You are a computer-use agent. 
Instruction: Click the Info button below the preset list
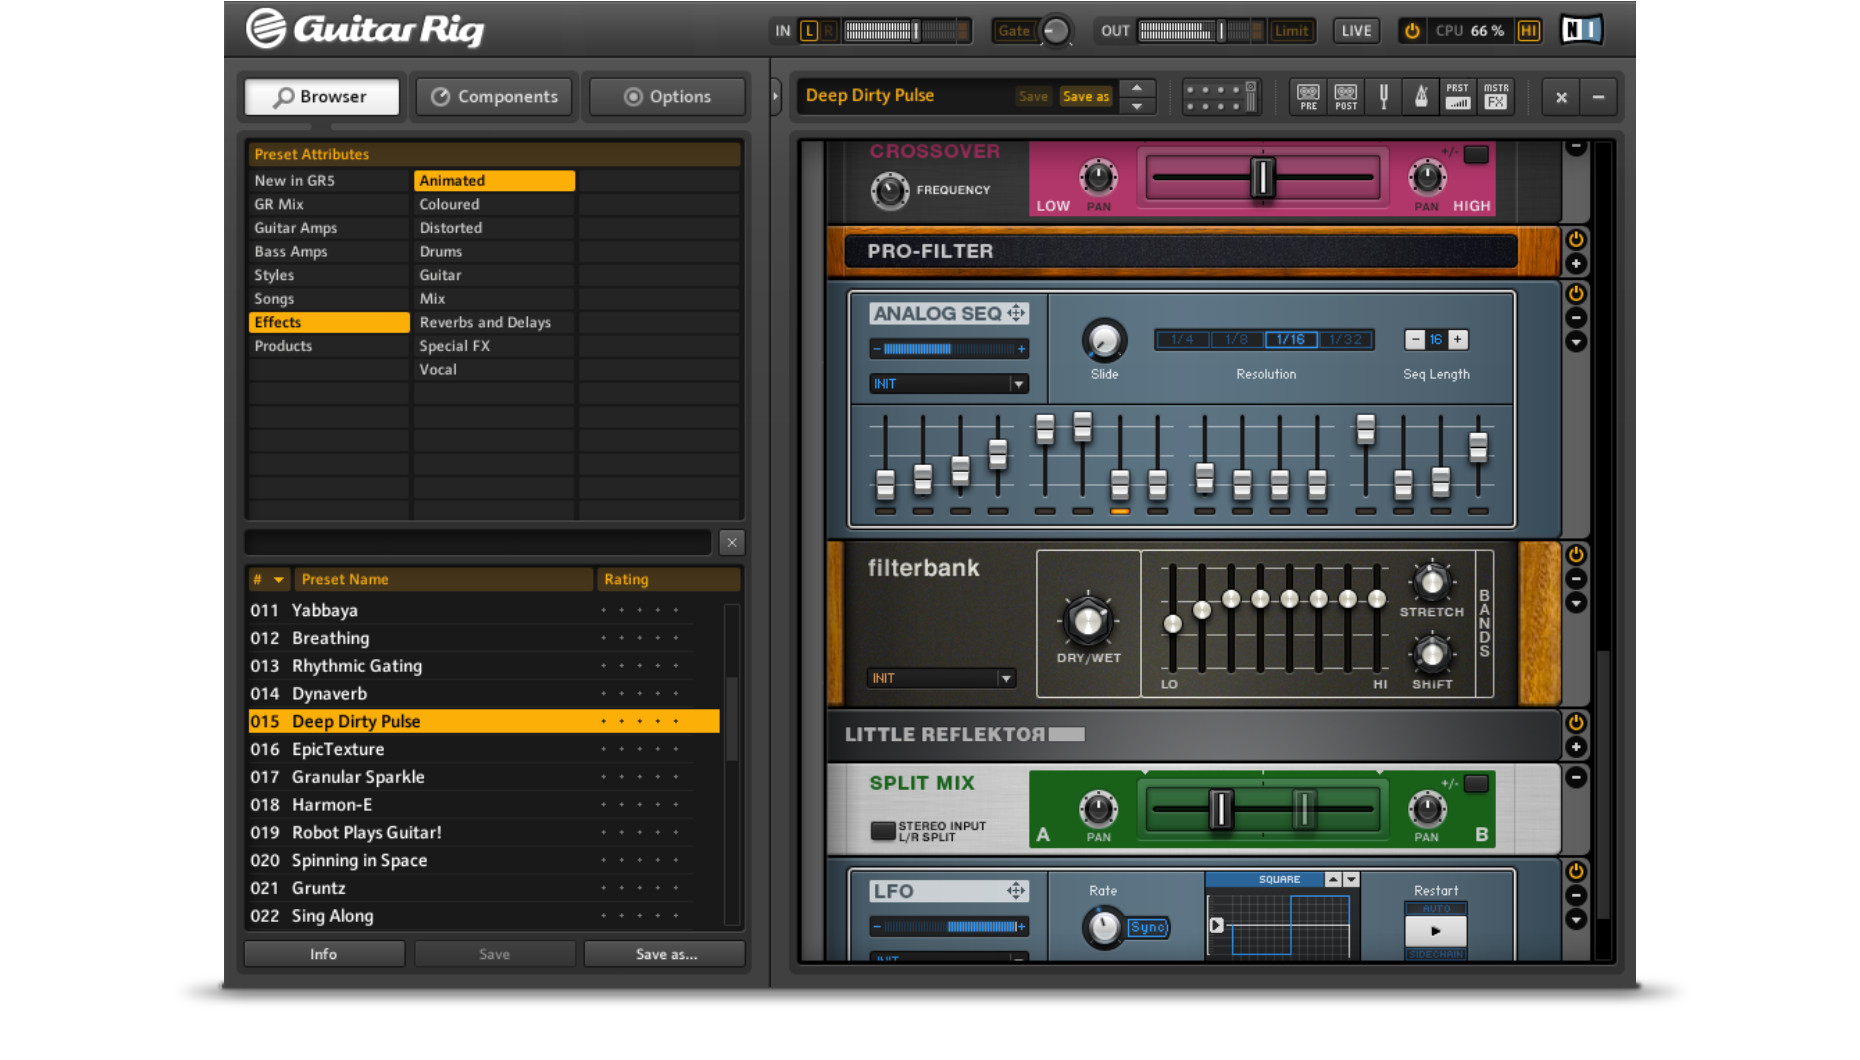323,953
